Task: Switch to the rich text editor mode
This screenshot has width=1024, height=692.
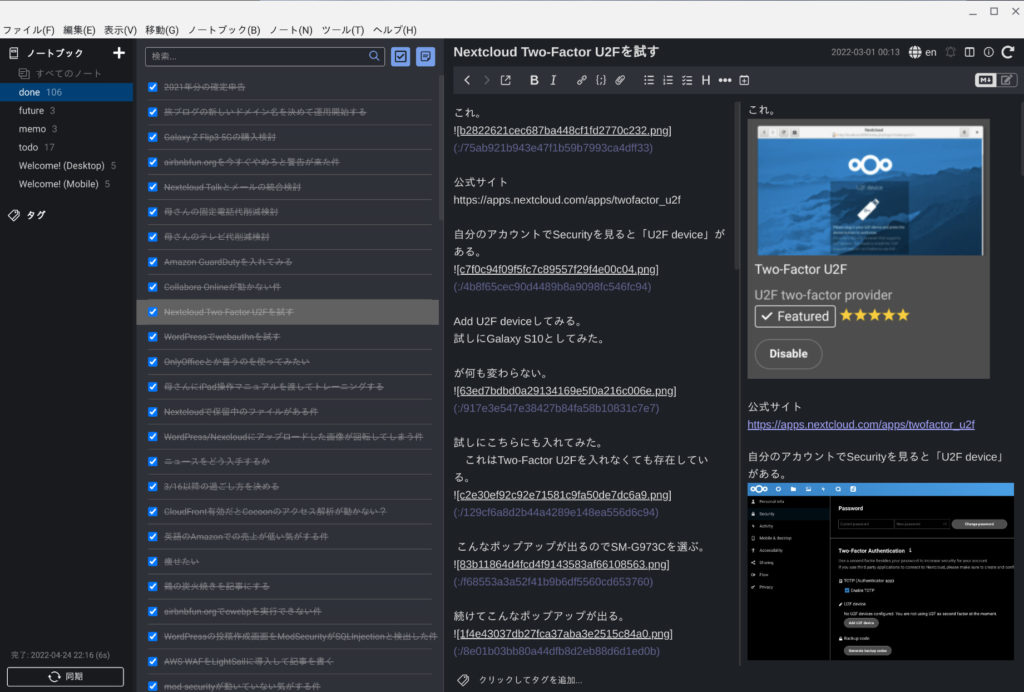Action: tap(1007, 80)
